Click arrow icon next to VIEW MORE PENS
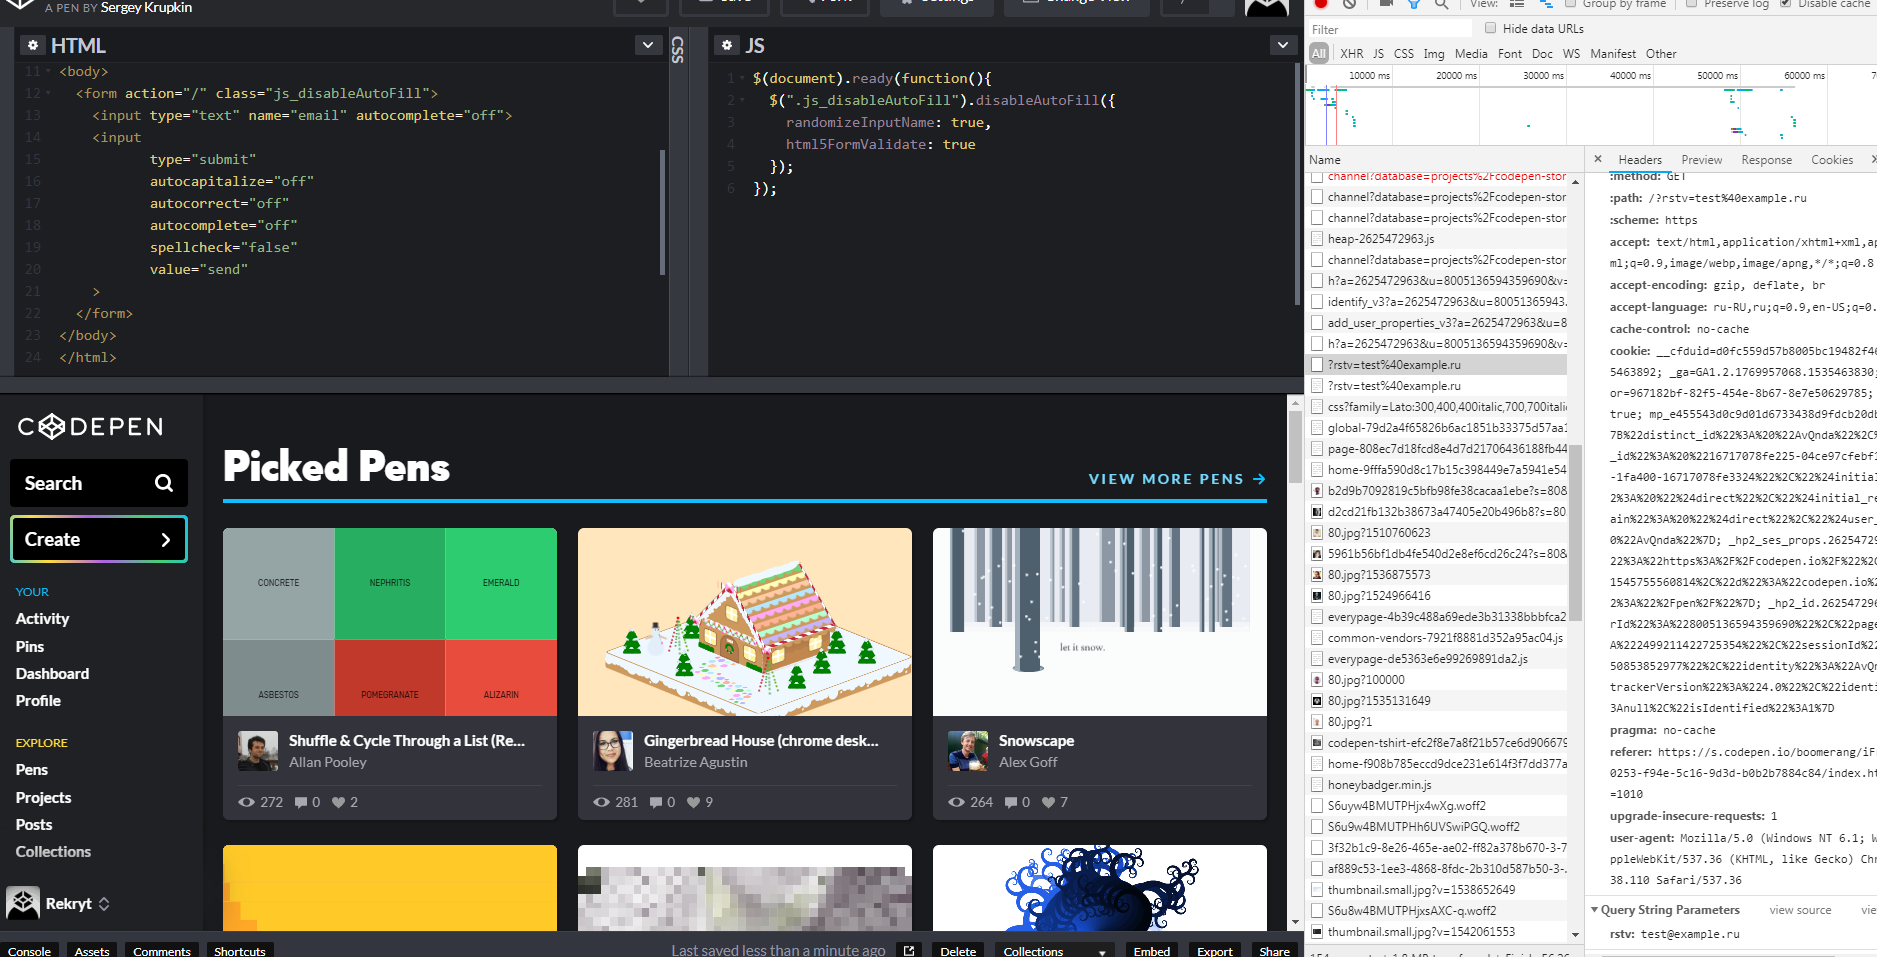Image resolution: width=1877 pixels, height=957 pixels. [x=1259, y=479]
